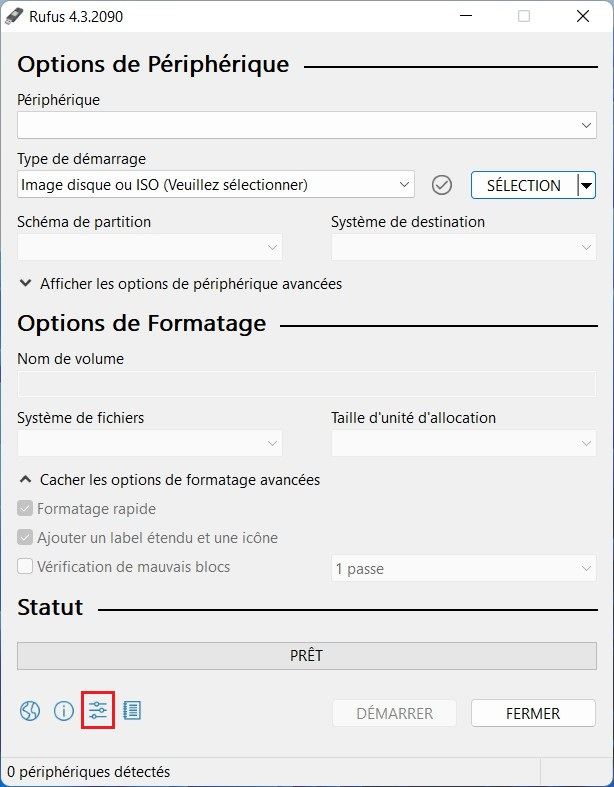This screenshot has width=614, height=787.
Task: Click the Rufus USB drive title icon
Action: coord(15,17)
